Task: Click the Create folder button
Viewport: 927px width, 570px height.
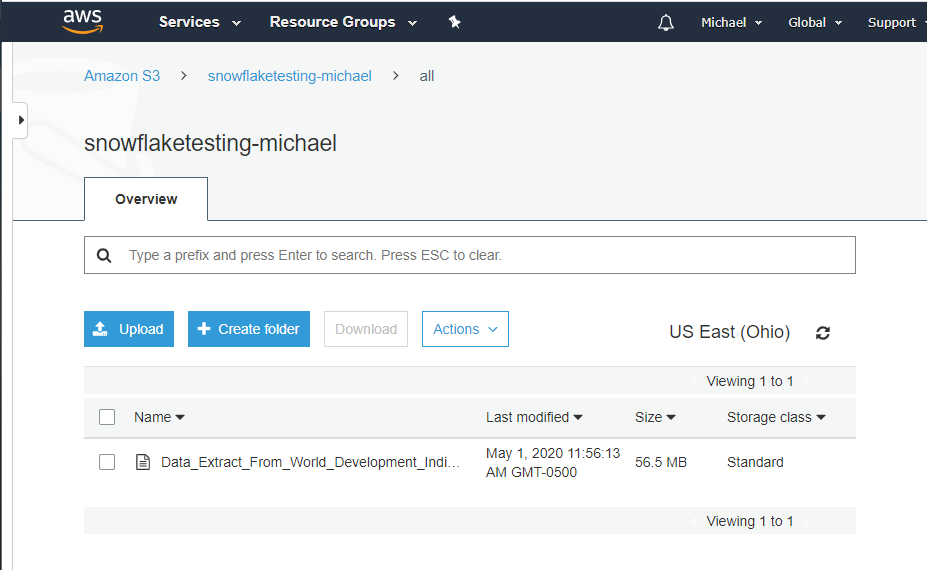Action: (x=249, y=329)
